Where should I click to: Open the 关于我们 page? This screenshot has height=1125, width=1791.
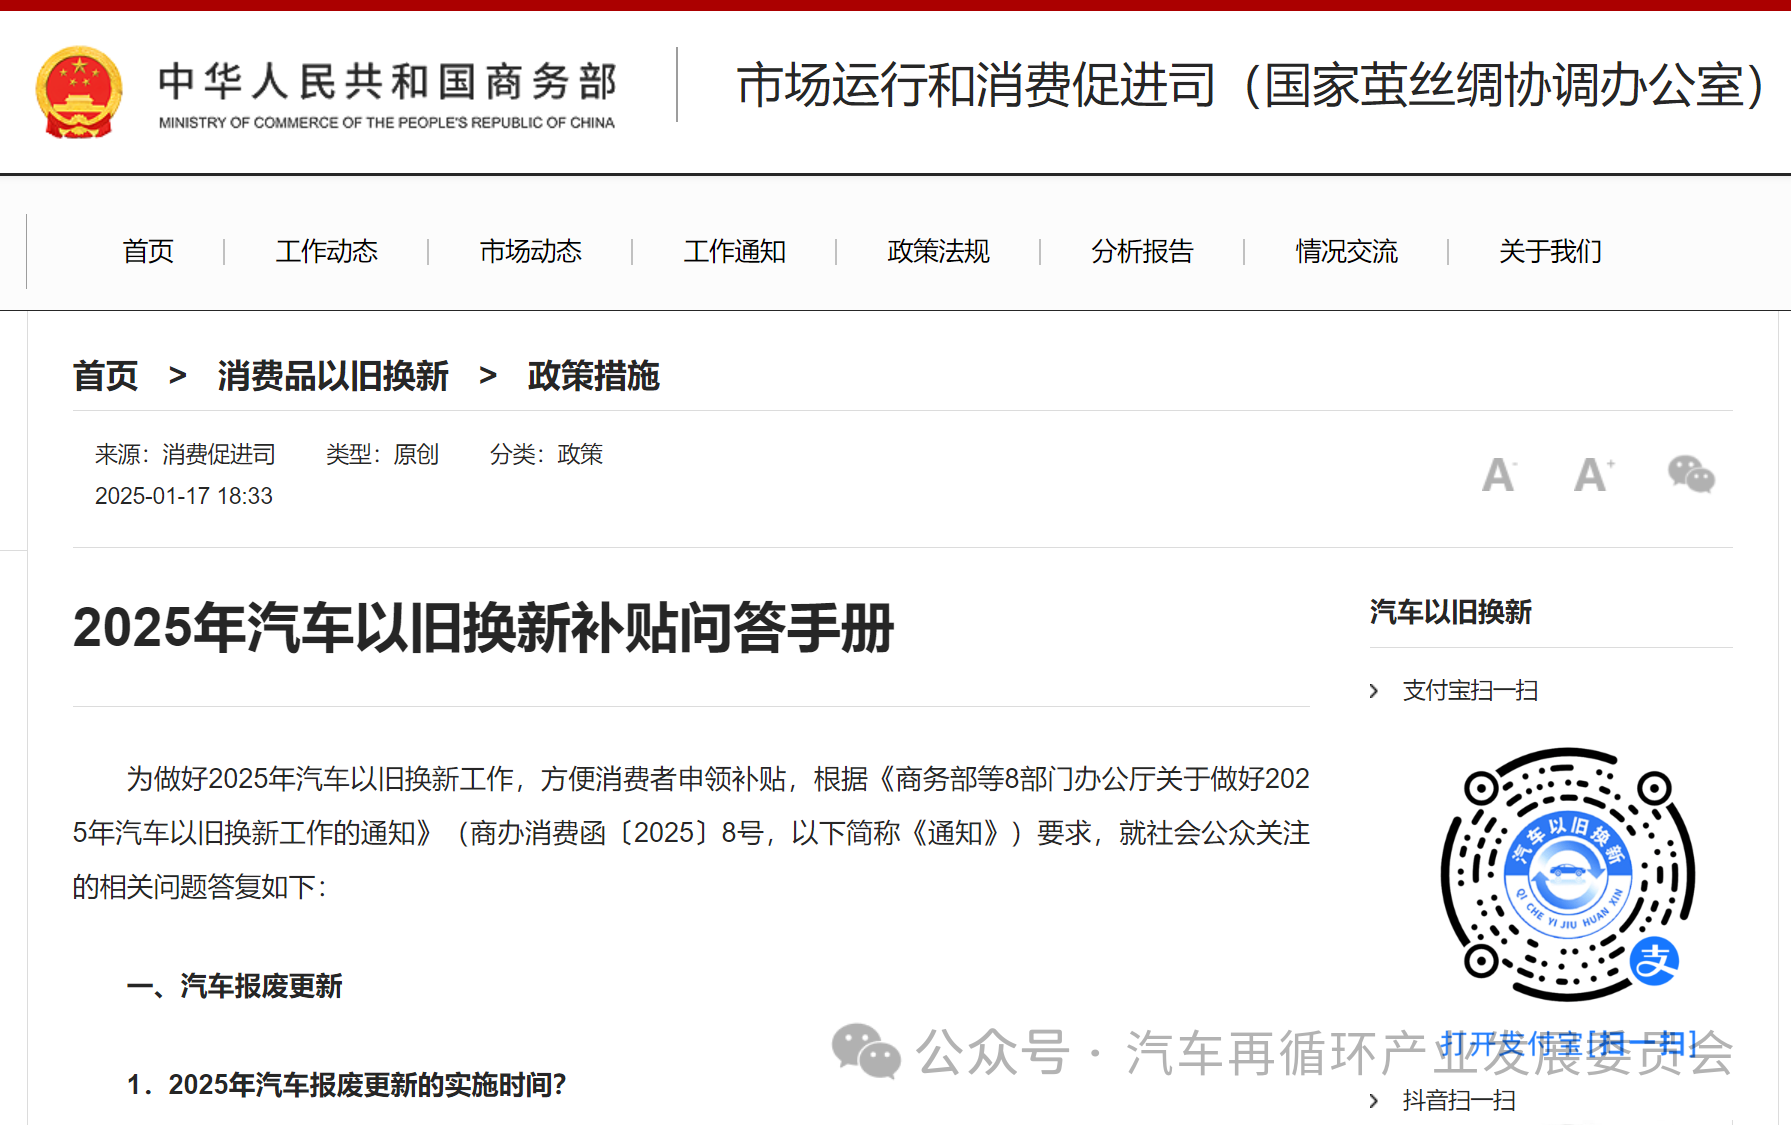(x=1550, y=251)
